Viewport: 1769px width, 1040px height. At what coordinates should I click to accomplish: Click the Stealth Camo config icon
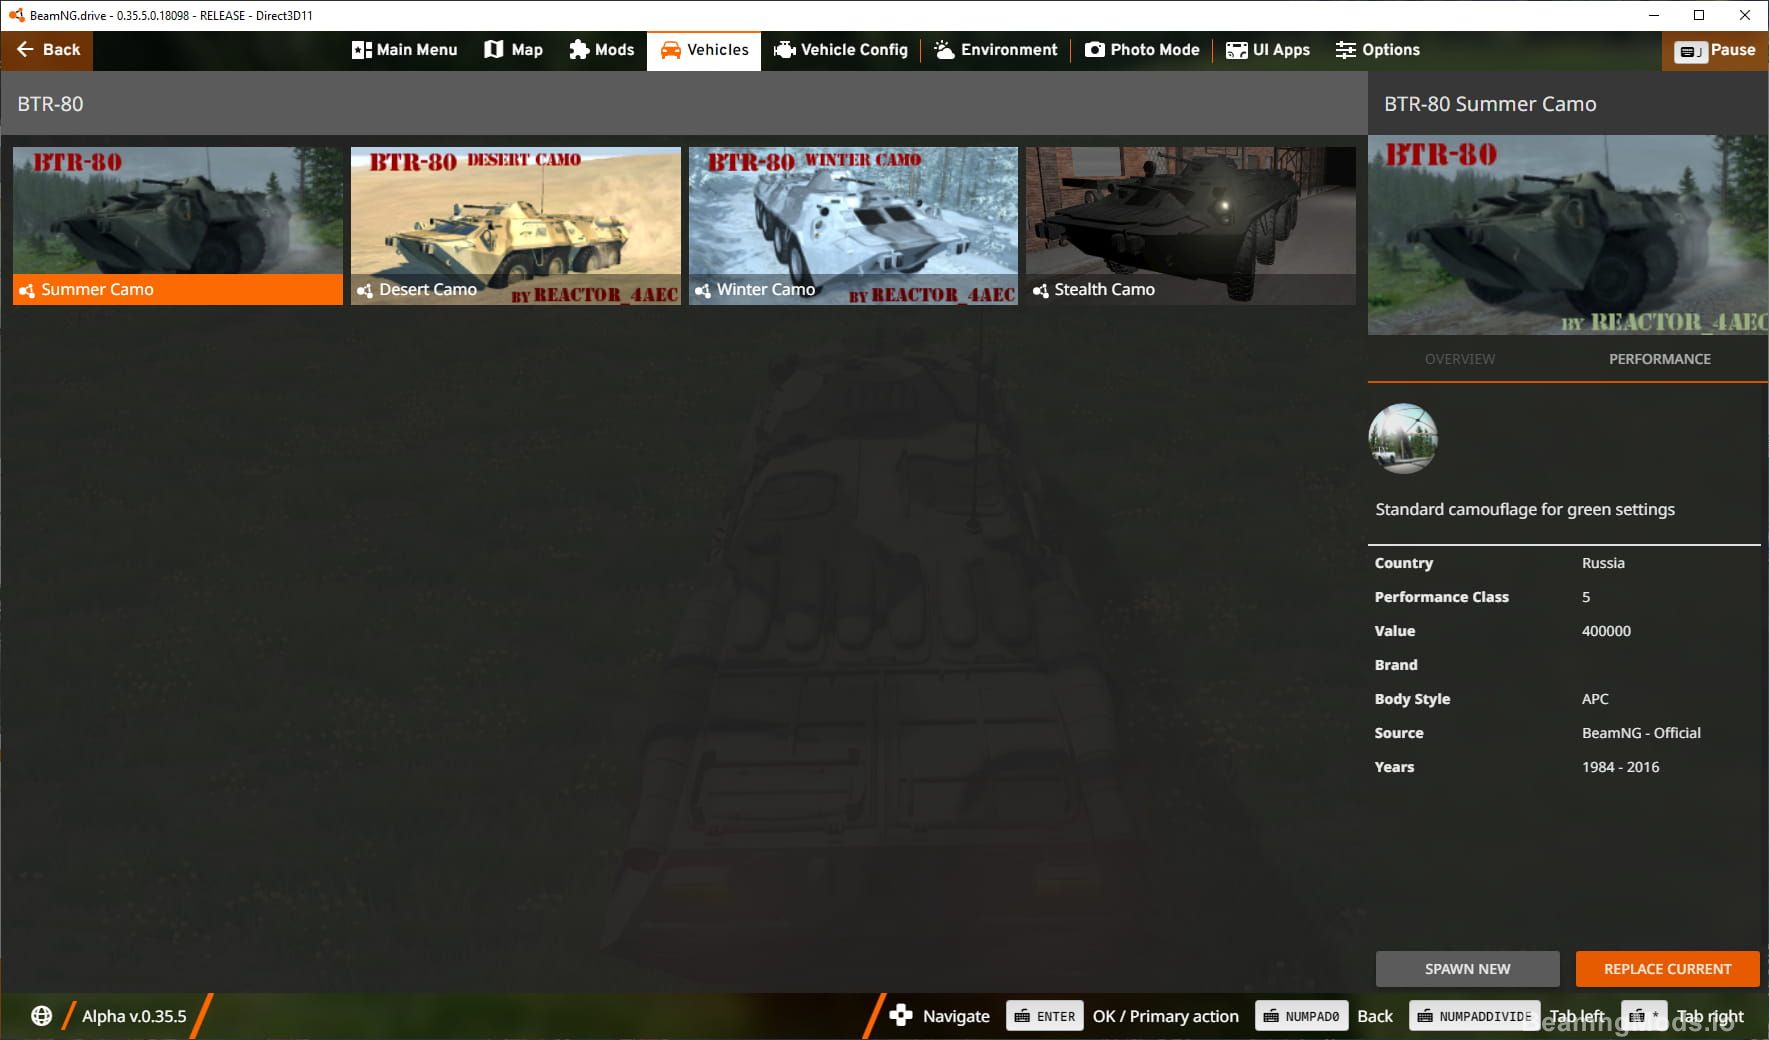click(x=1041, y=290)
